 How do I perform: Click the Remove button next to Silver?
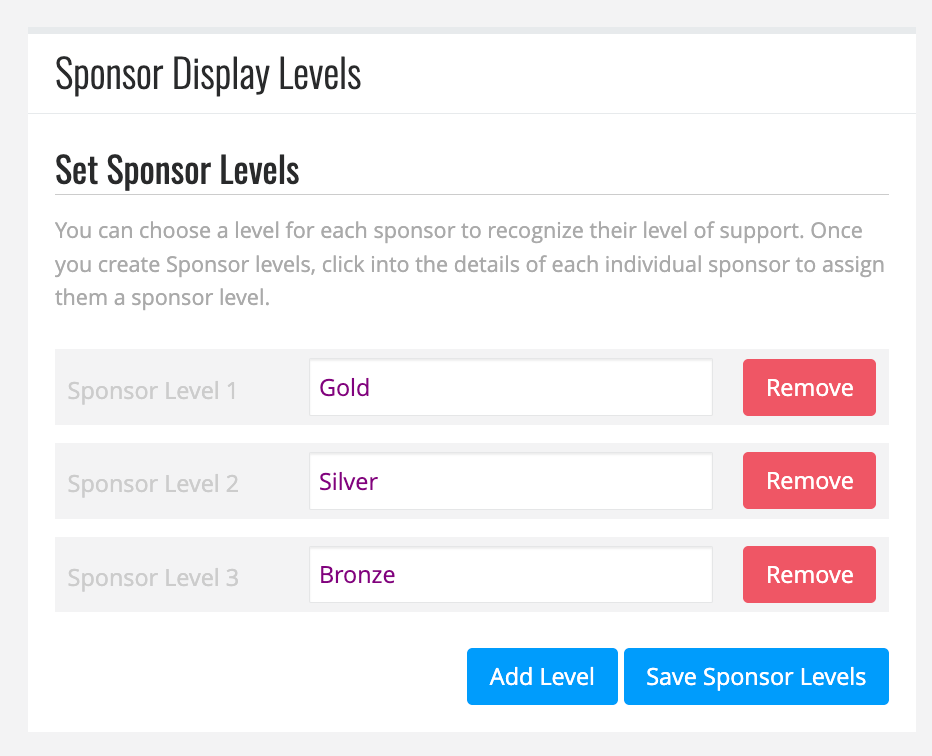808,481
